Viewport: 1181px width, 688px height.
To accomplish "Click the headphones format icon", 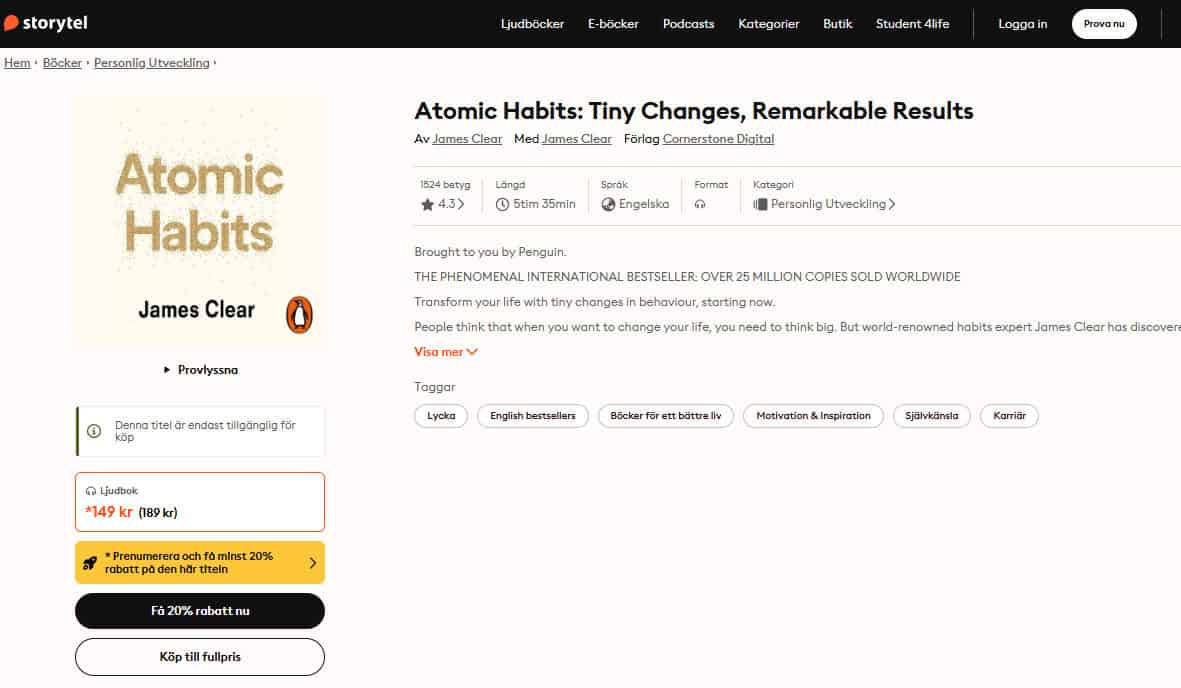I will coord(700,204).
